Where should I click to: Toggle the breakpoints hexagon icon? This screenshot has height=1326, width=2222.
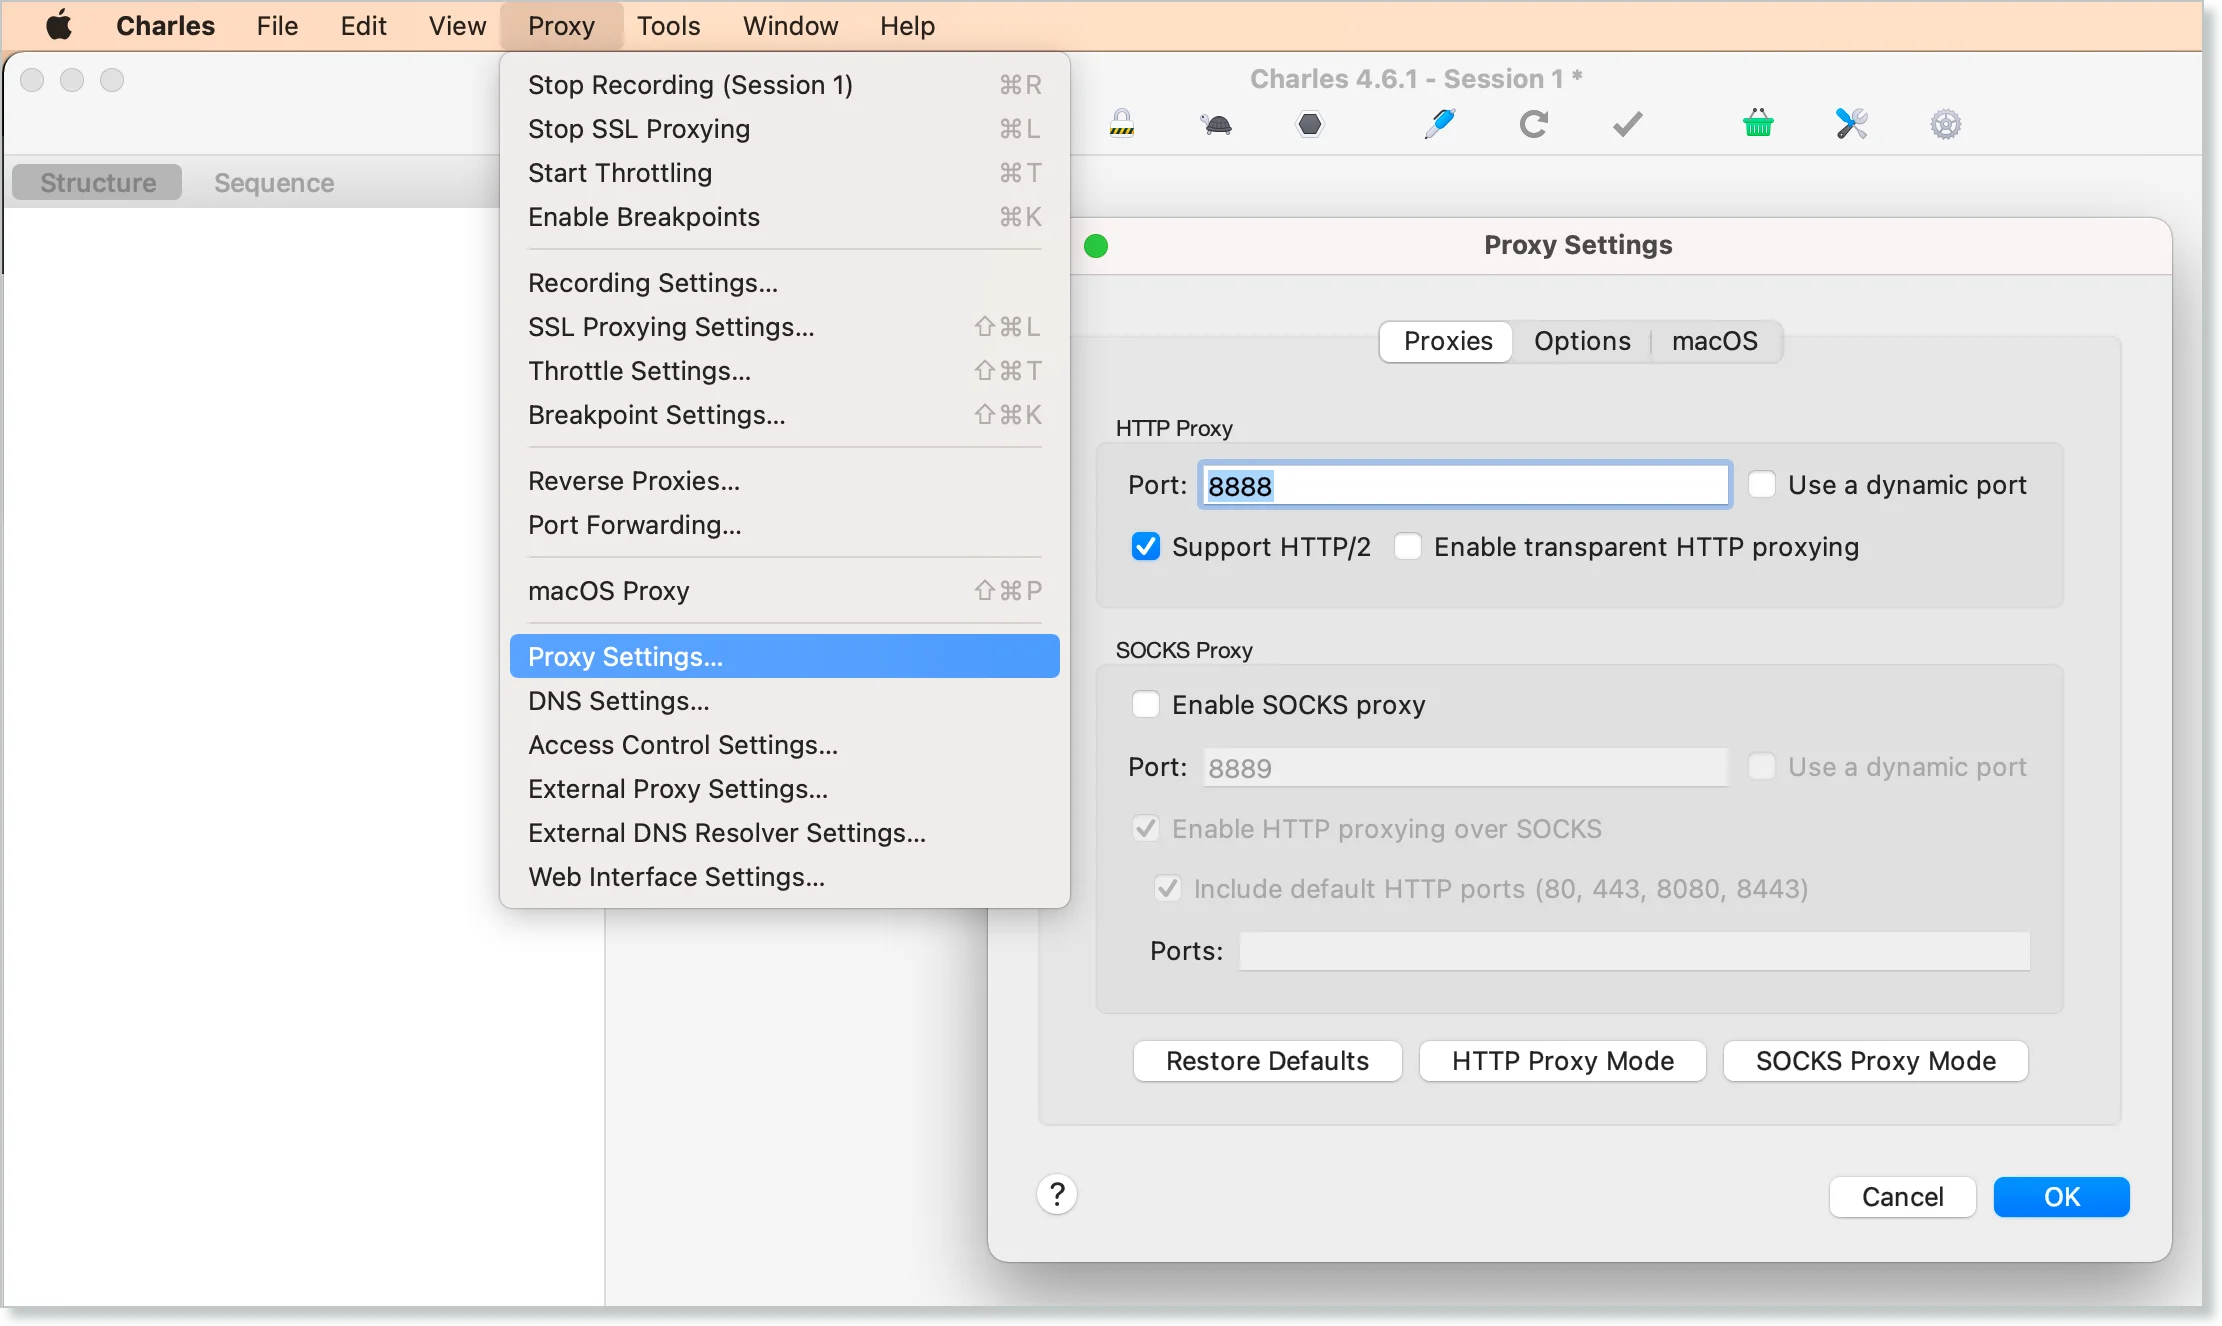(x=1310, y=124)
